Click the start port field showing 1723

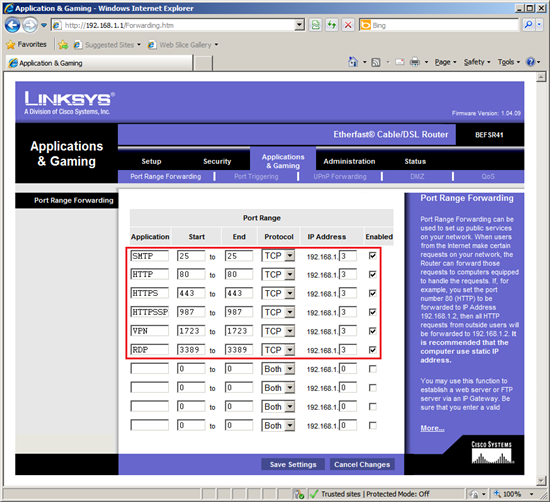(191, 331)
